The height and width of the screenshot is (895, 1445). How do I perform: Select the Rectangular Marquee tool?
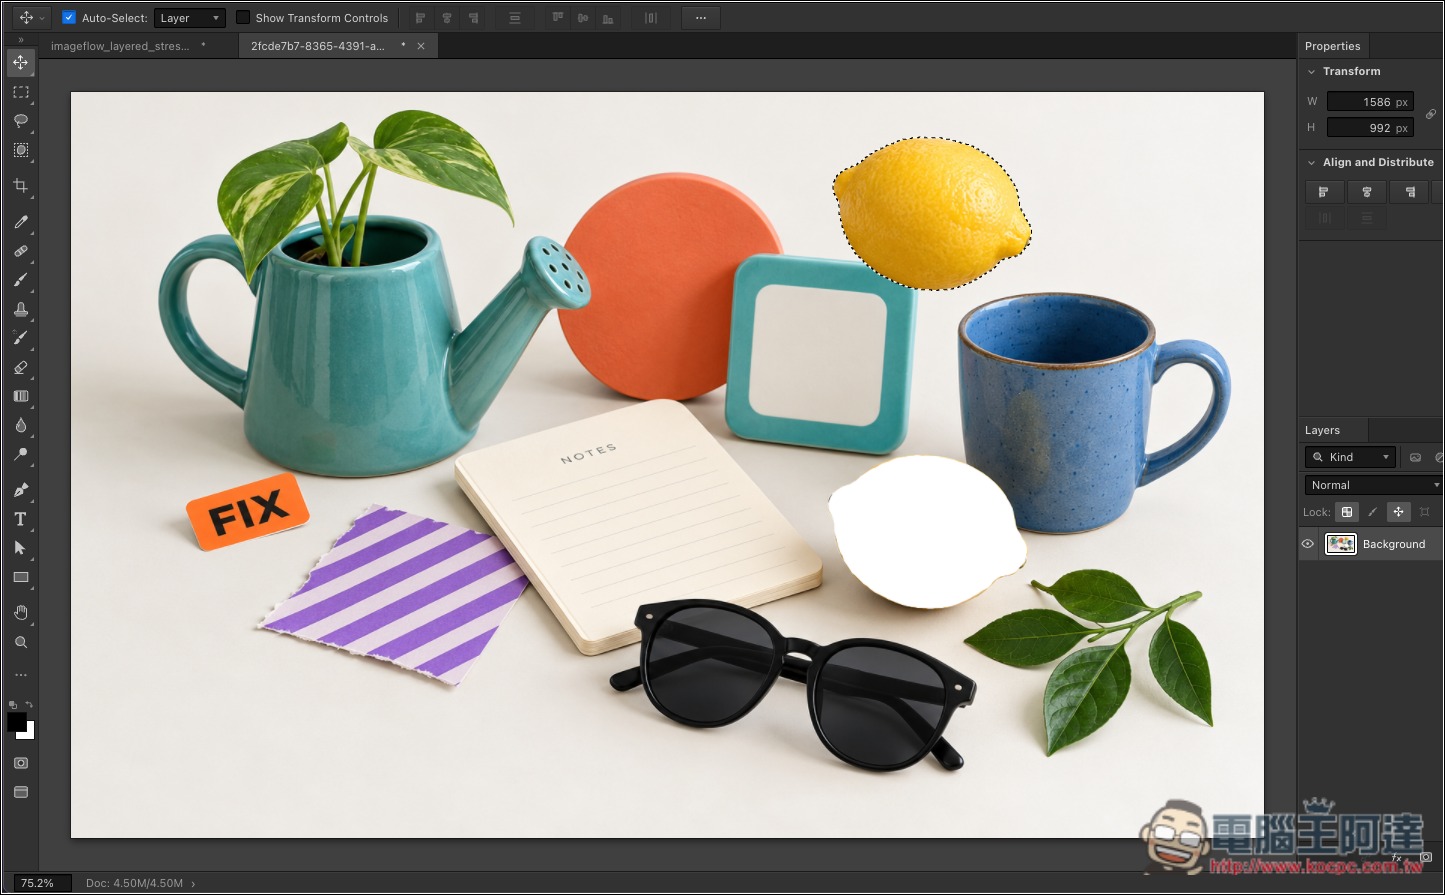pos(20,92)
